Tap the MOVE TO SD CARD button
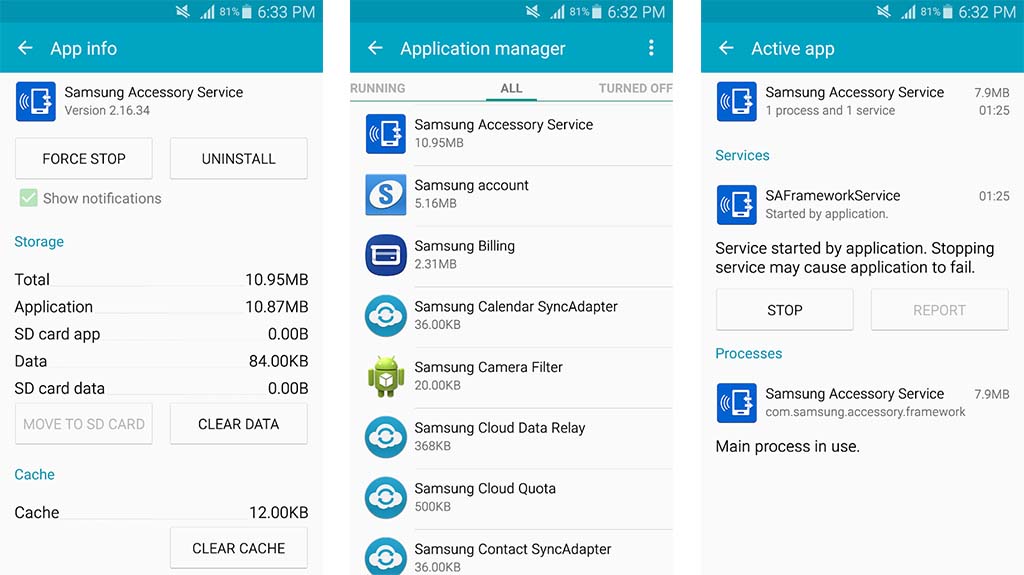Viewport: 1024px width, 575px height. [x=84, y=424]
